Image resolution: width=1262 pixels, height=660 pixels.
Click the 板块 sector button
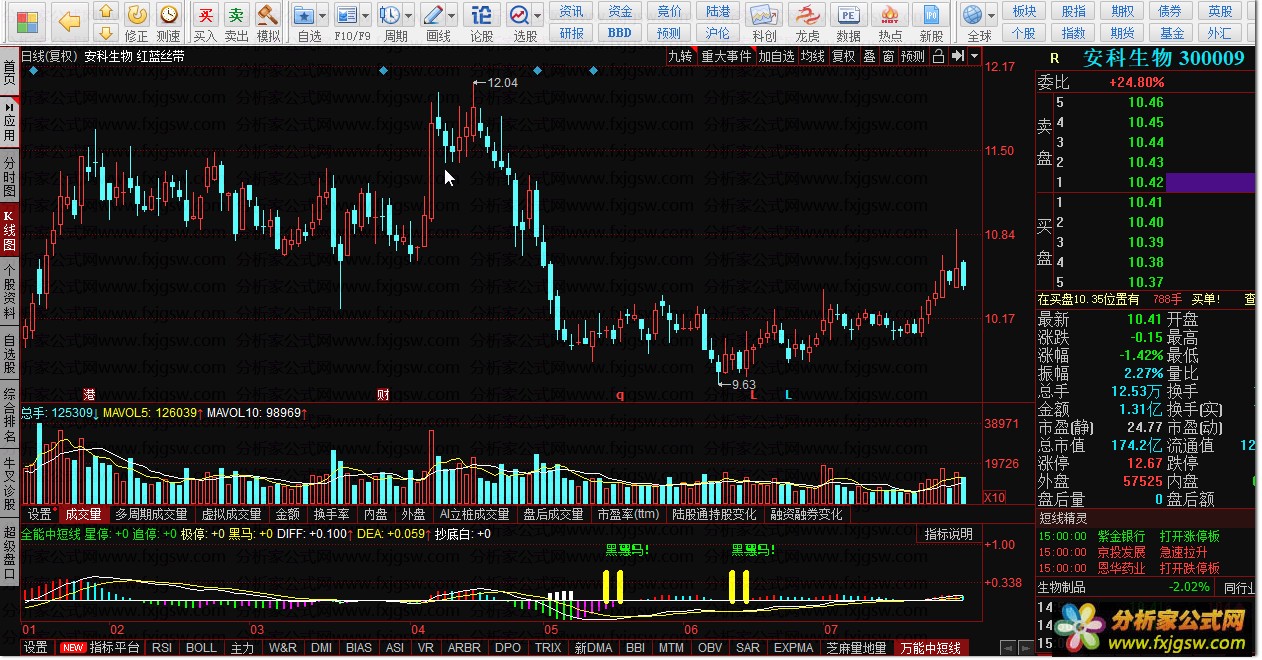click(x=1025, y=11)
